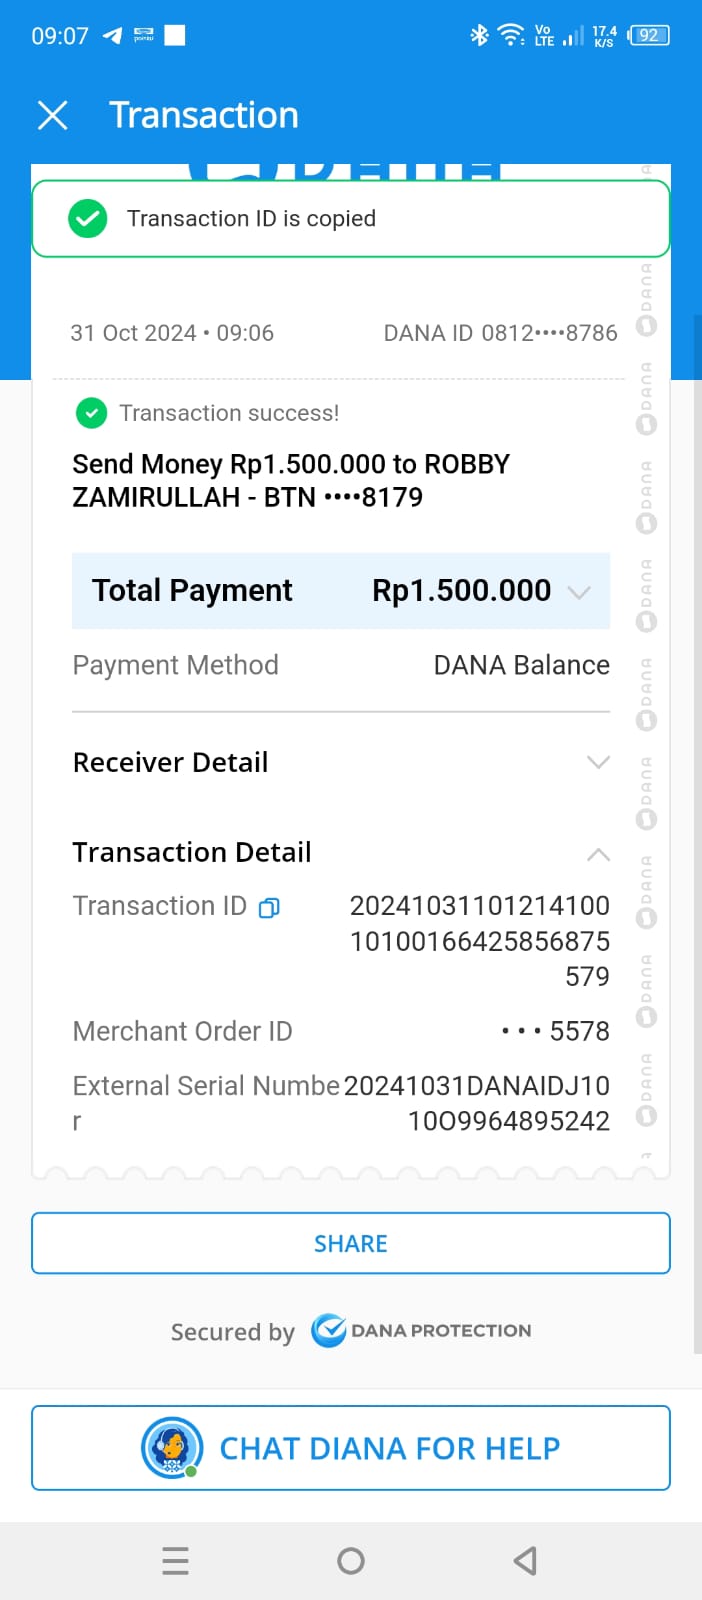Screen dimensions: 702x1600
Task: Tap the Payment Method DANA Balance row
Action: pos(340,666)
